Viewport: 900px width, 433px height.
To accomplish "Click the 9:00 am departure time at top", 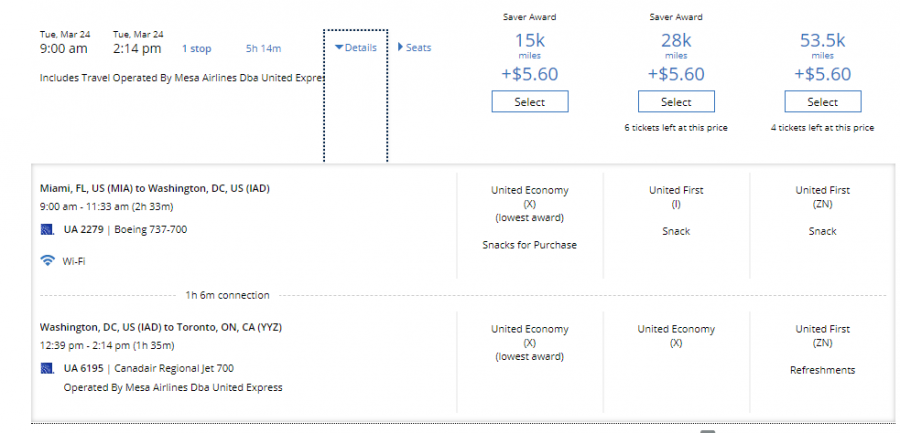I will pos(64,48).
